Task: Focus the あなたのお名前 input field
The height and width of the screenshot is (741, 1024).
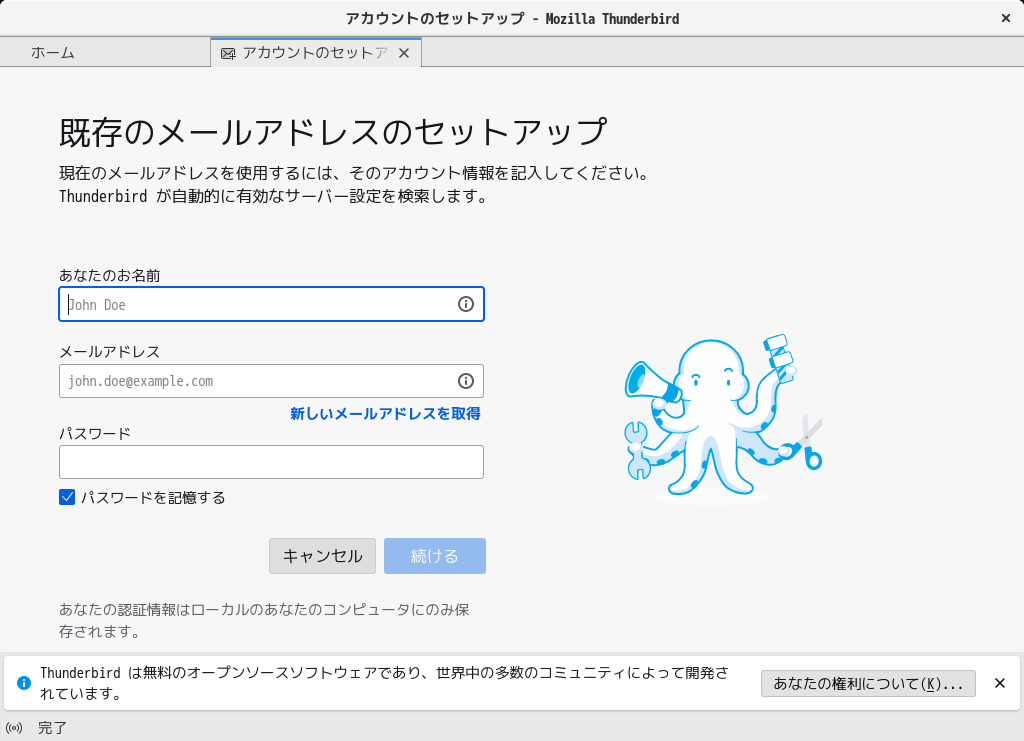Action: (272, 304)
